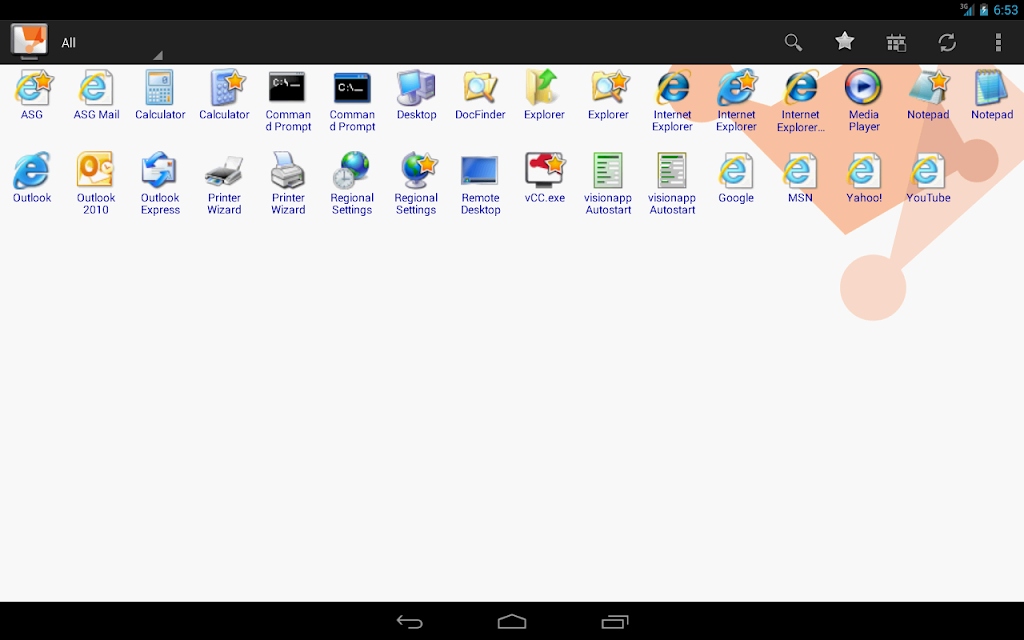Tap the app logo in the action bar
This screenshot has width=1024, height=640.
click(x=29, y=42)
